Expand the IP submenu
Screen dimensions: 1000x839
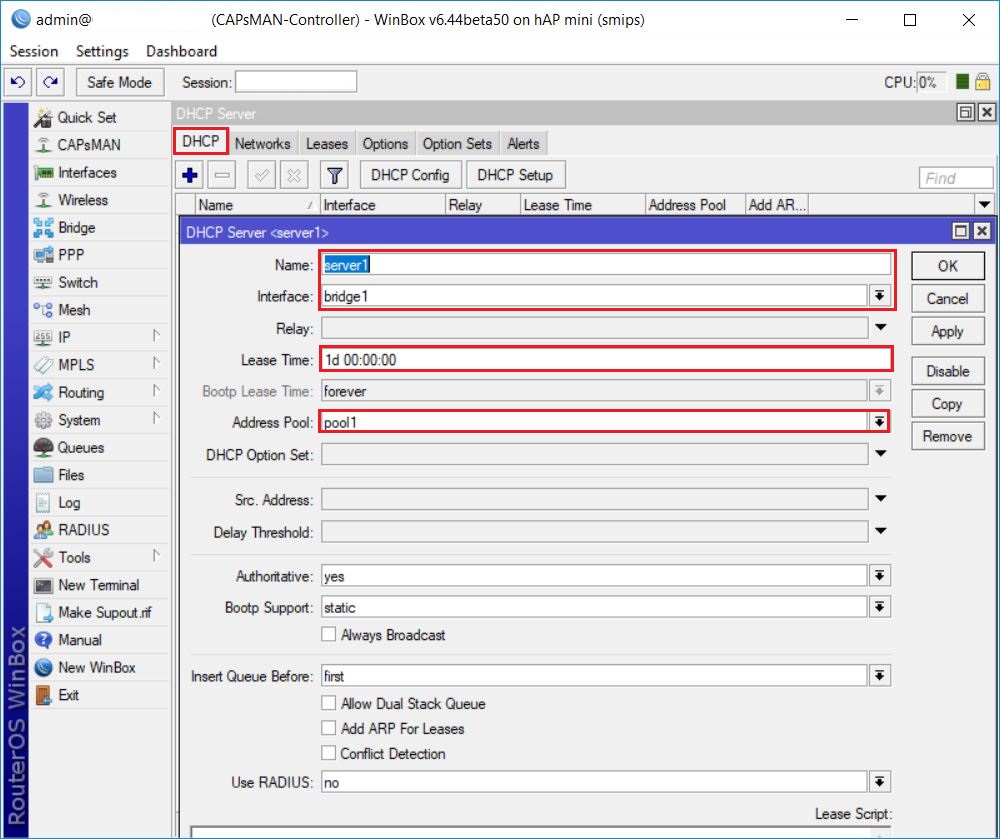[x=156, y=336]
